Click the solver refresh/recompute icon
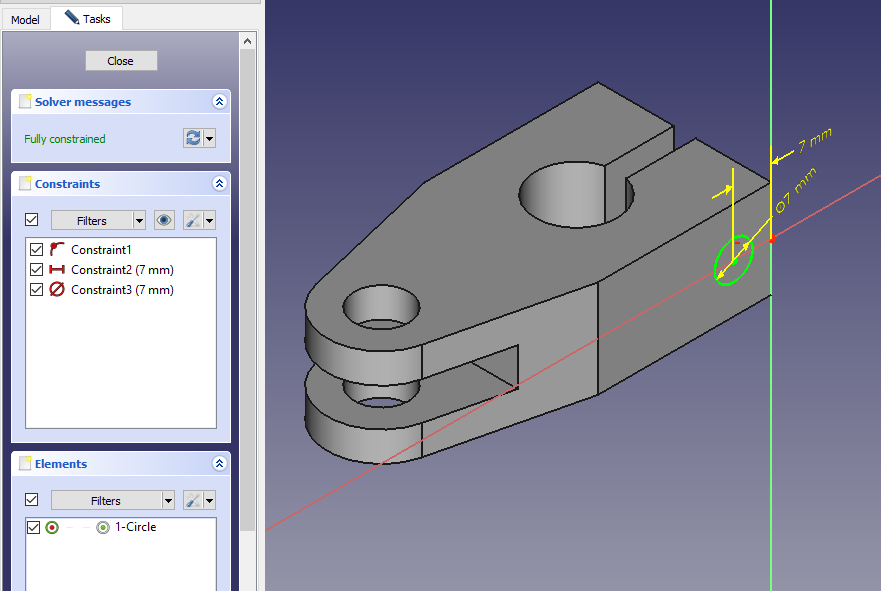The image size is (881, 591). pos(193,138)
